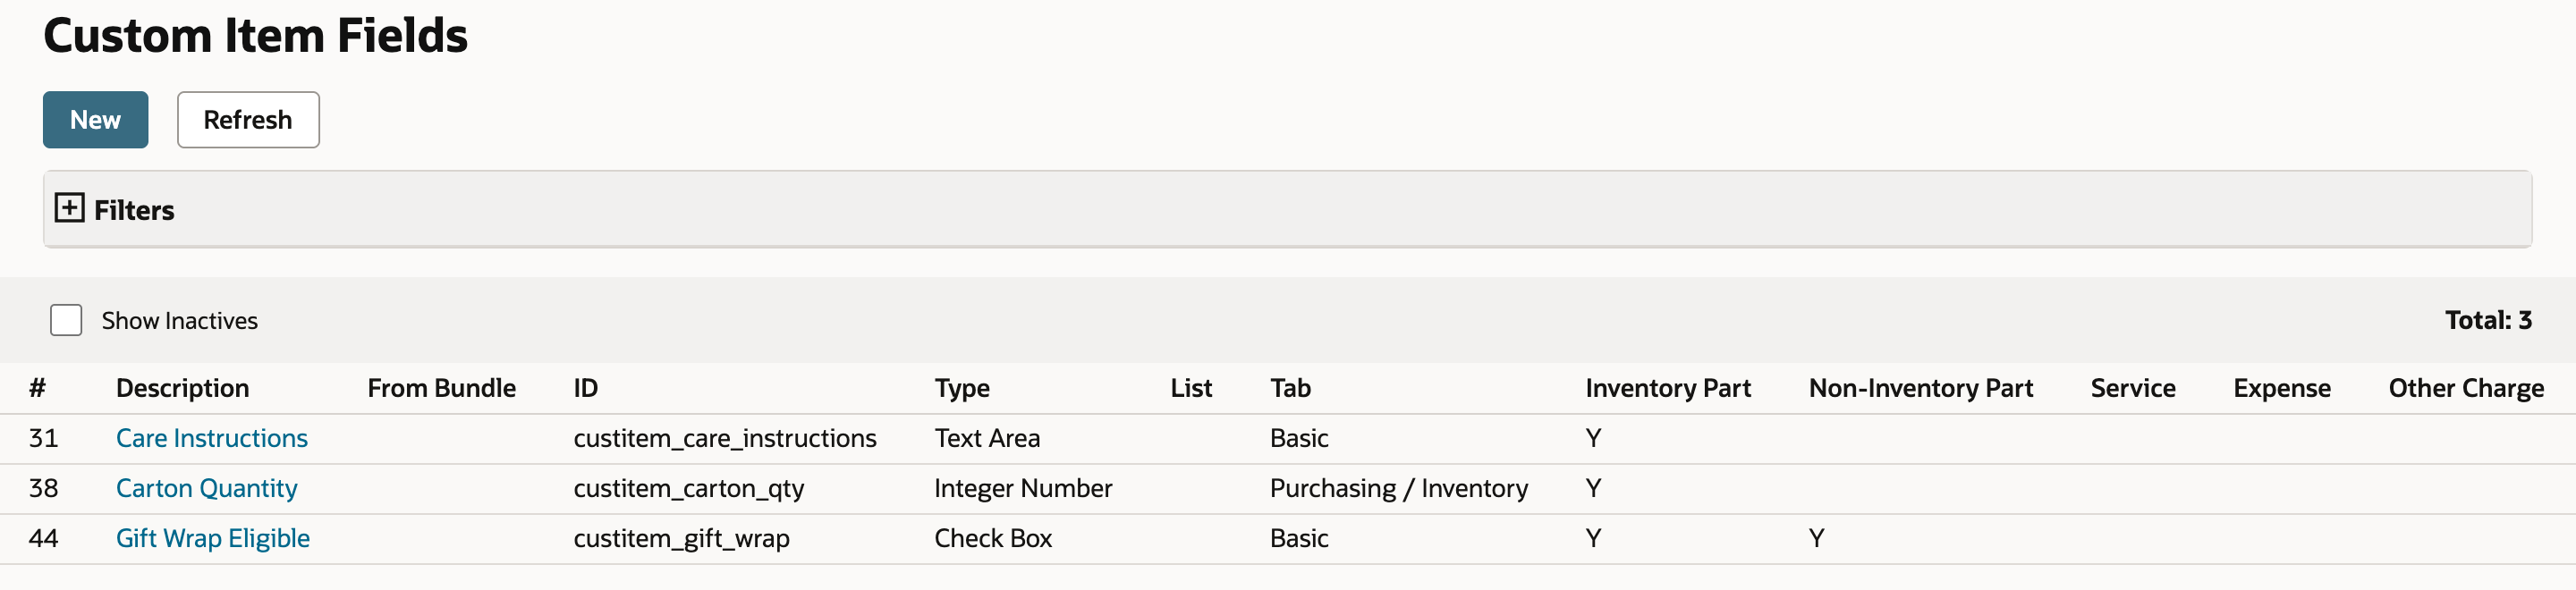2576x590 pixels.
Task: Click the Basic tab cell for Gift Wrap Eligible
Action: coord(1299,538)
